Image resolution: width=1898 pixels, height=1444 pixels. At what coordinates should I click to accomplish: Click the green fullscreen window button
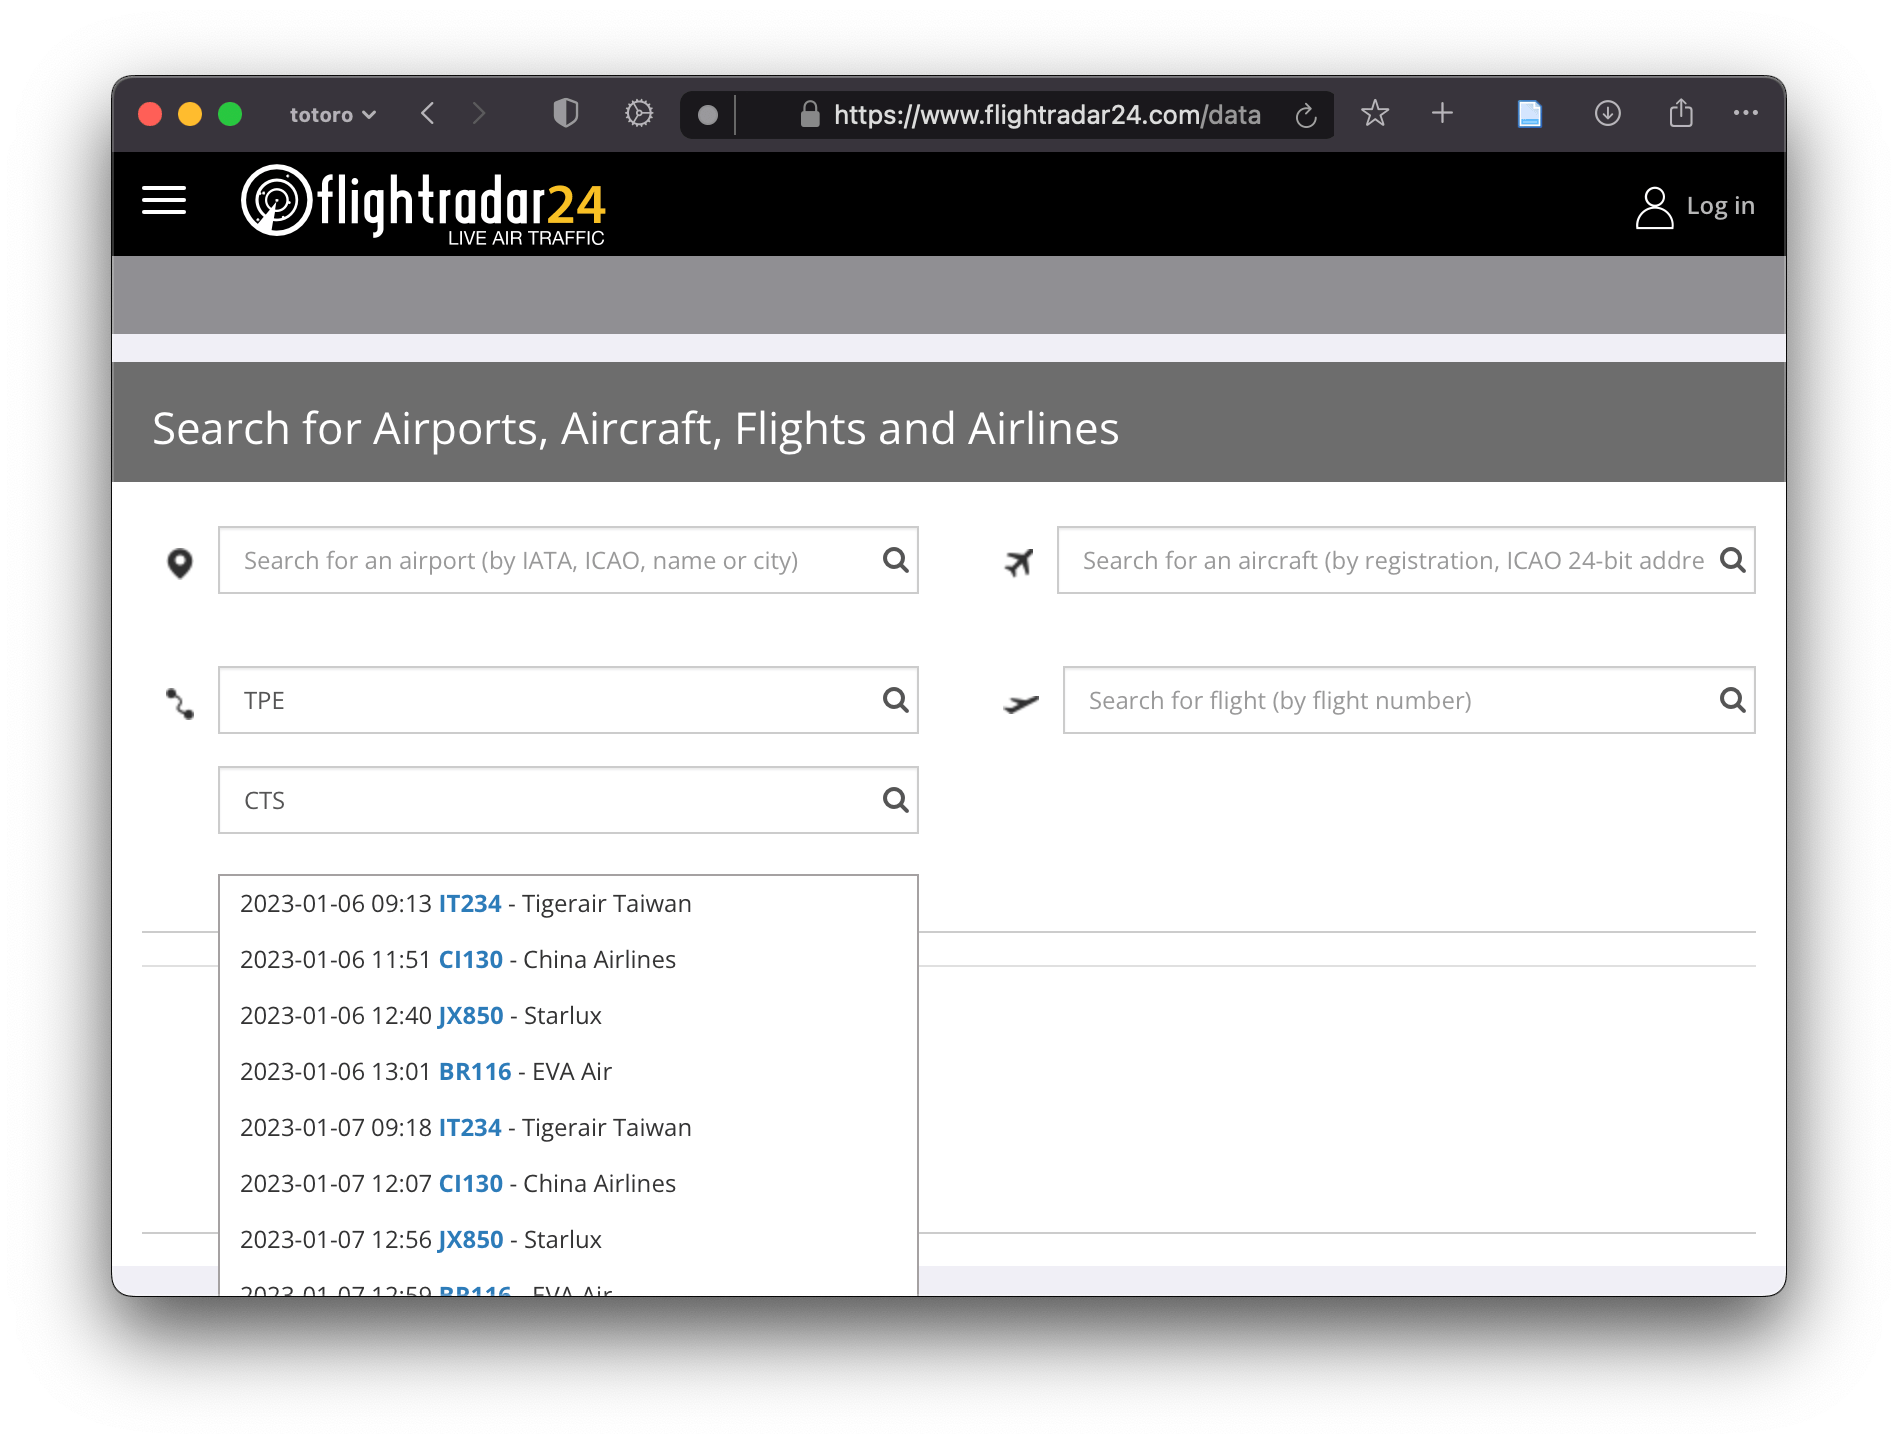(230, 114)
